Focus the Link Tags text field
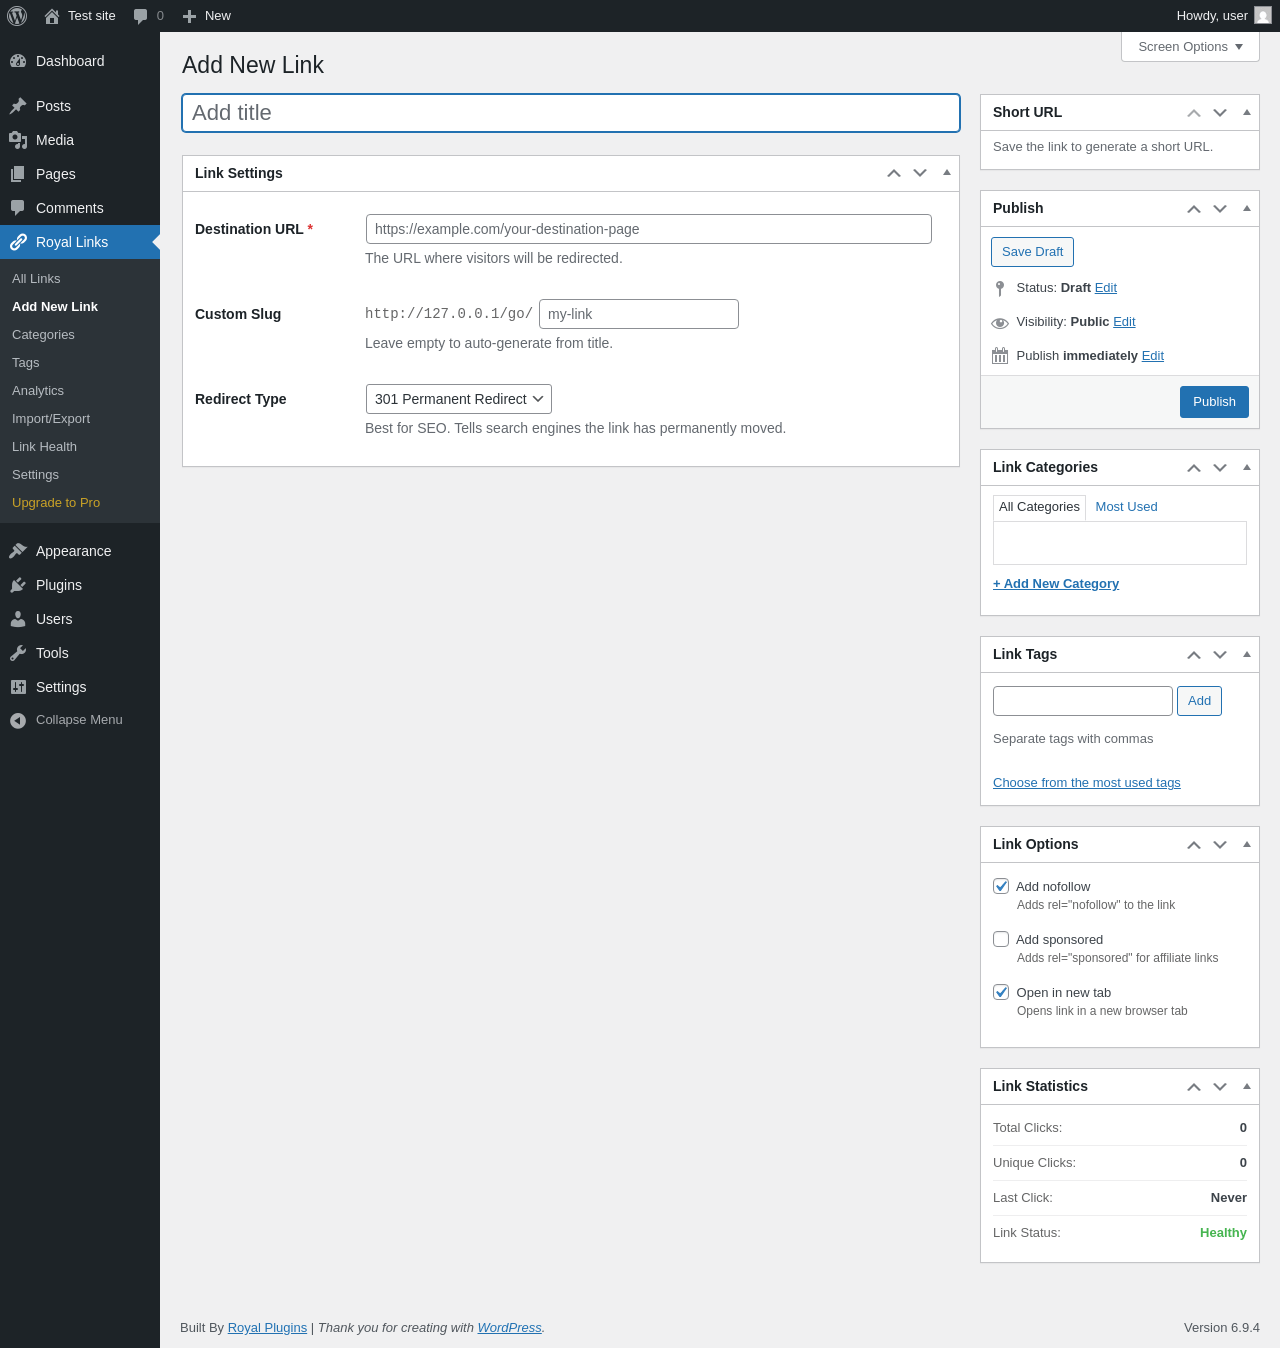The width and height of the screenshot is (1280, 1348). tap(1083, 701)
